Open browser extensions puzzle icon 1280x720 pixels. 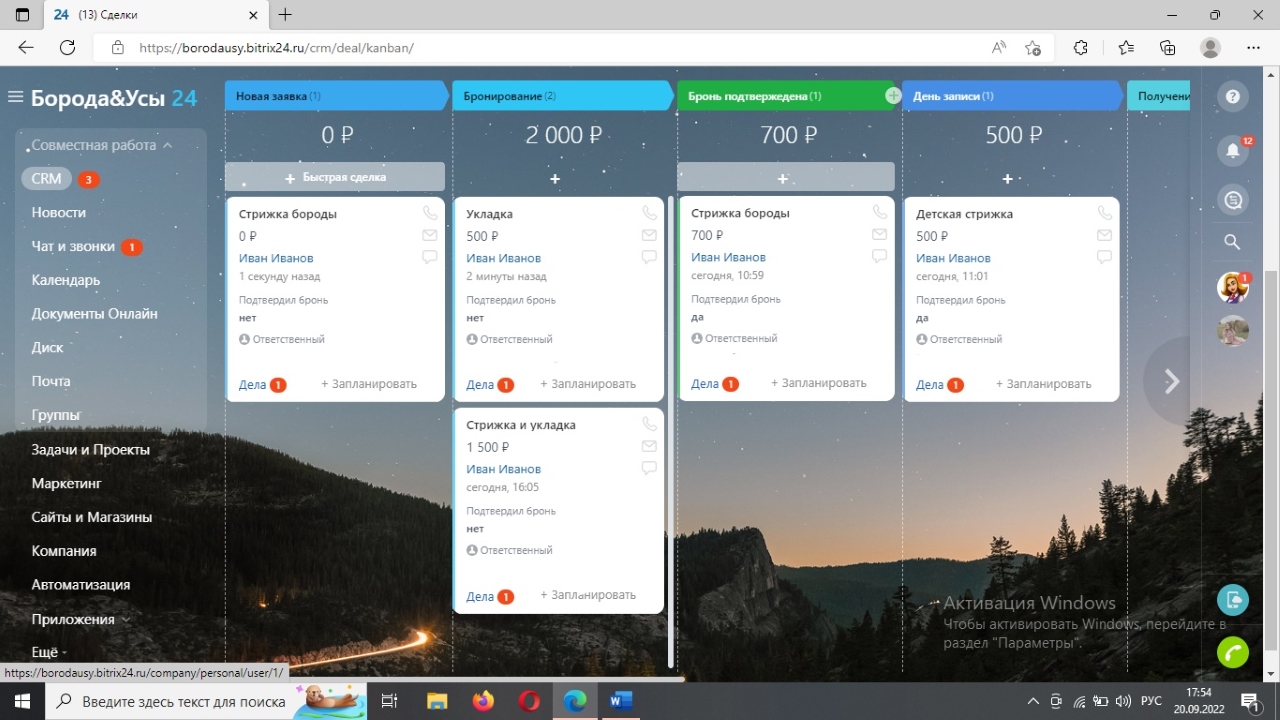(1080, 47)
